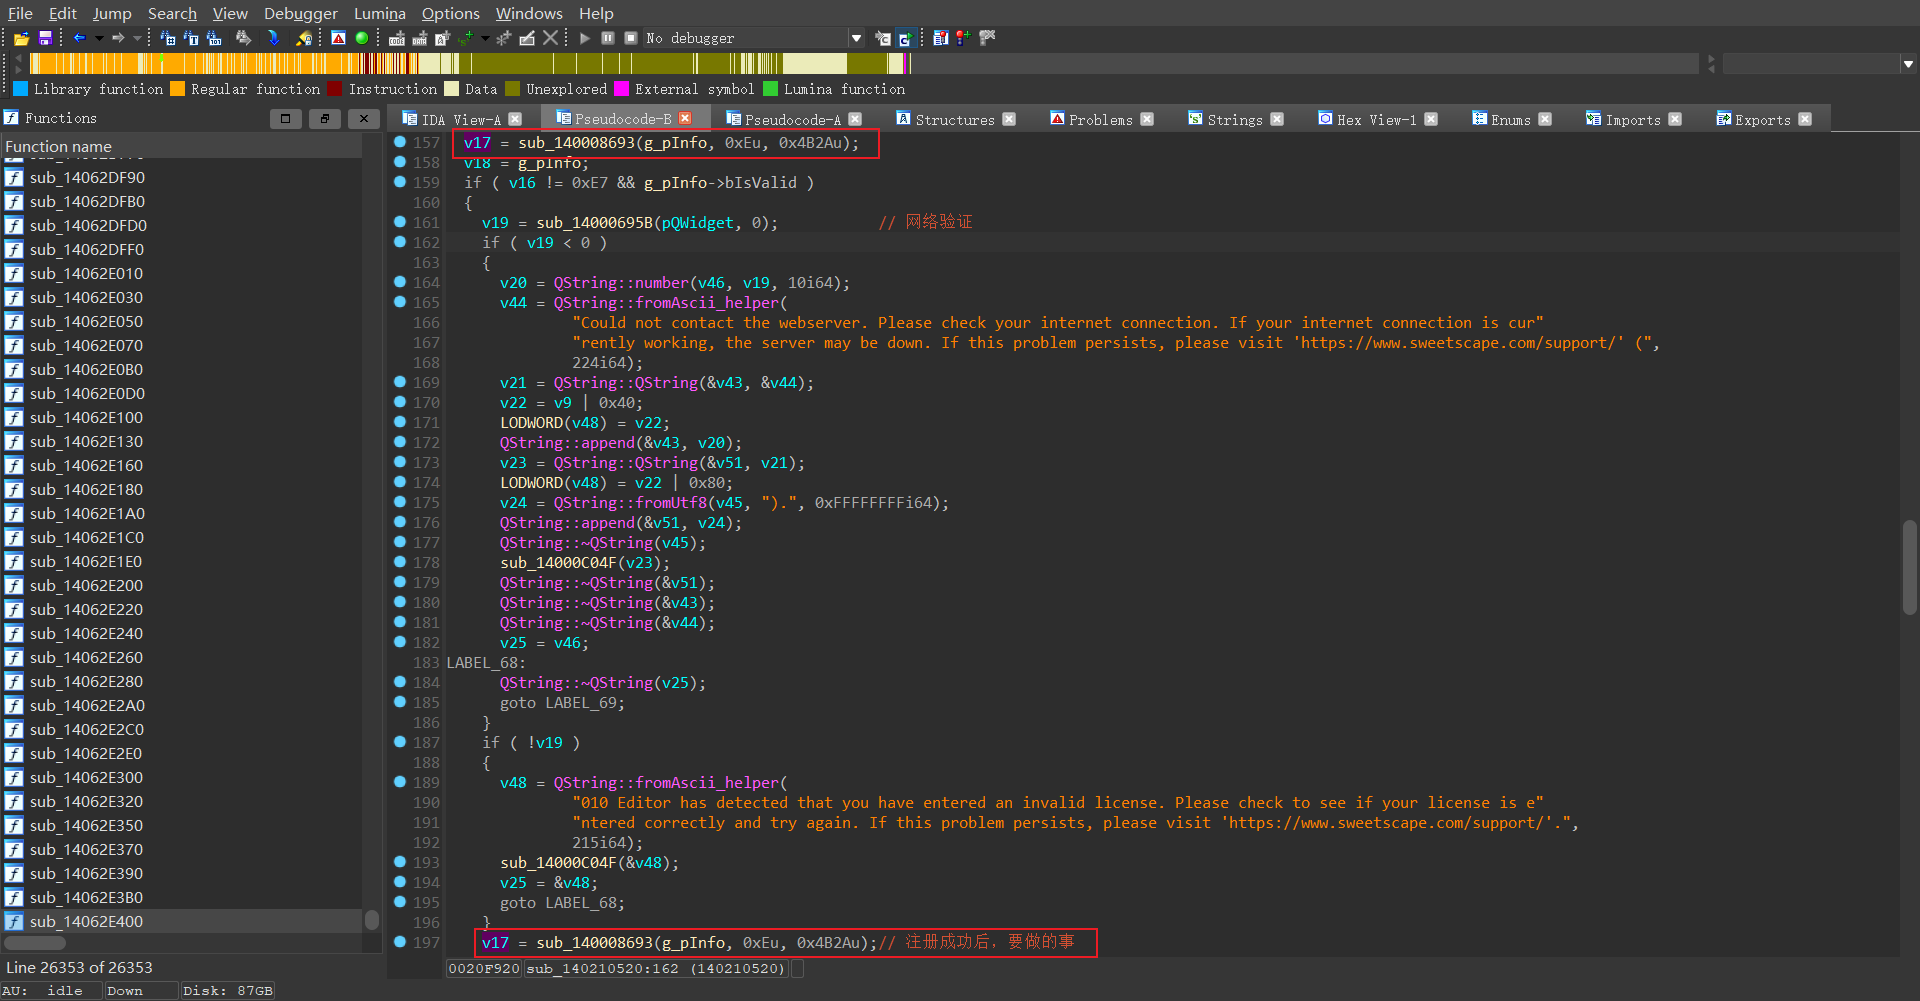Click the red warning triangle toolbar icon

[339, 38]
